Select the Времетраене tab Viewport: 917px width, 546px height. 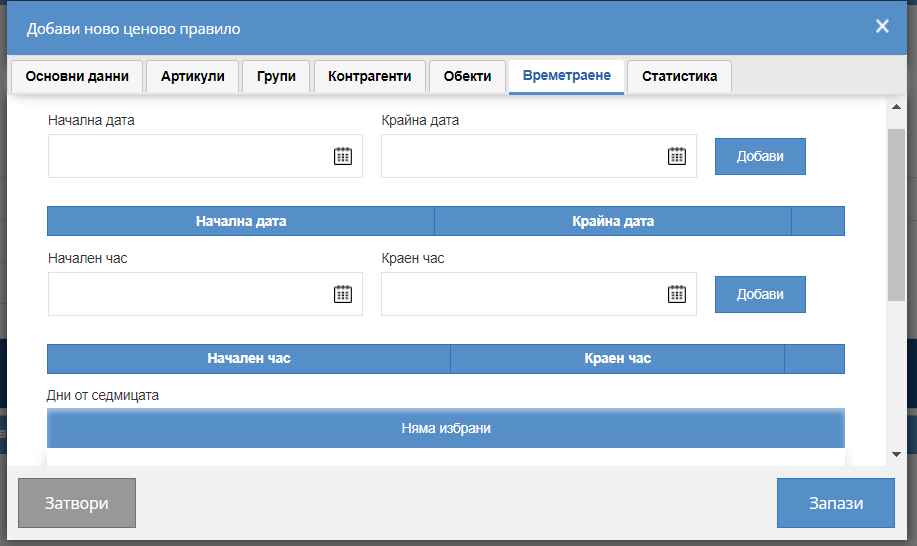pyautogui.click(x=566, y=76)
